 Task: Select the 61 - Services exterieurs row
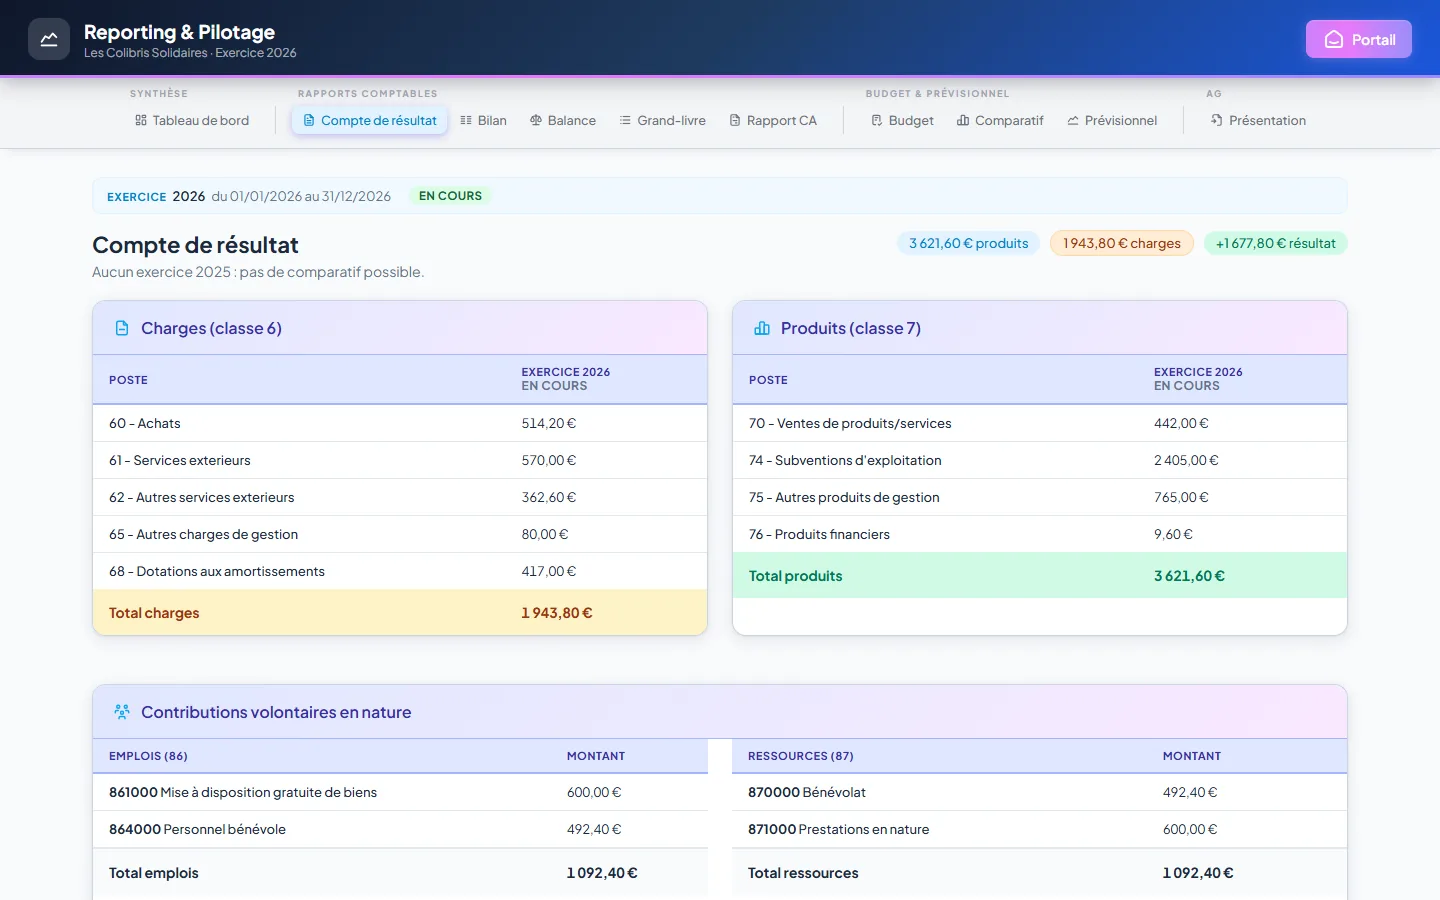click(x=400, y=460)
